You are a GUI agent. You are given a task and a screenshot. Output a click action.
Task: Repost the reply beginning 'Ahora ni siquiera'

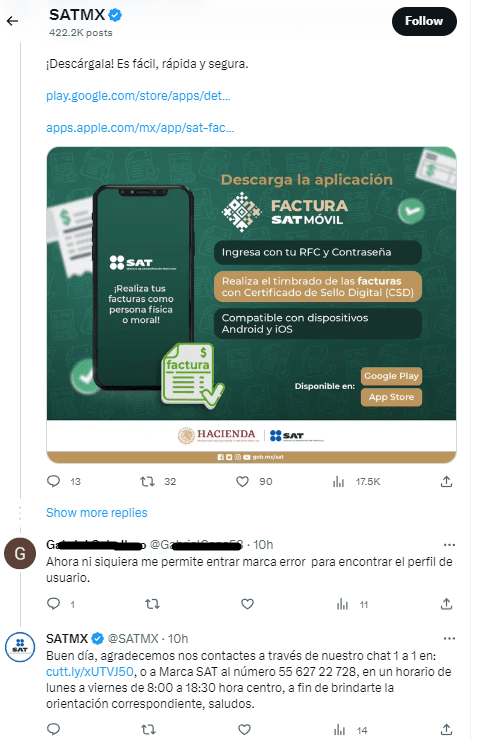click(152, 604)
